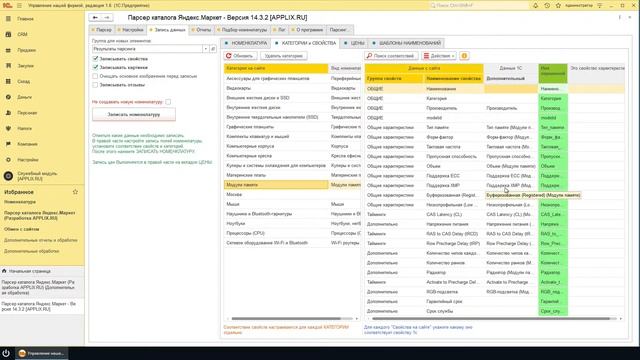Open Номенклатура favorite link

(x=20, y=202)
